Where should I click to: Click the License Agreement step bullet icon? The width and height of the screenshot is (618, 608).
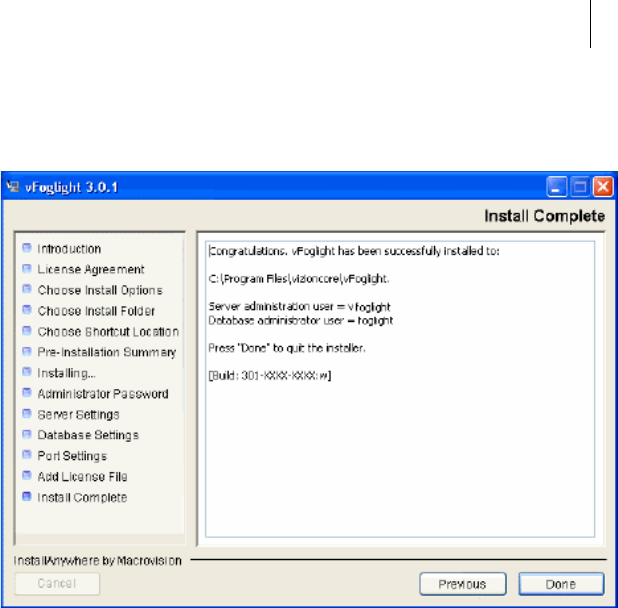click(x=27, y=269)
